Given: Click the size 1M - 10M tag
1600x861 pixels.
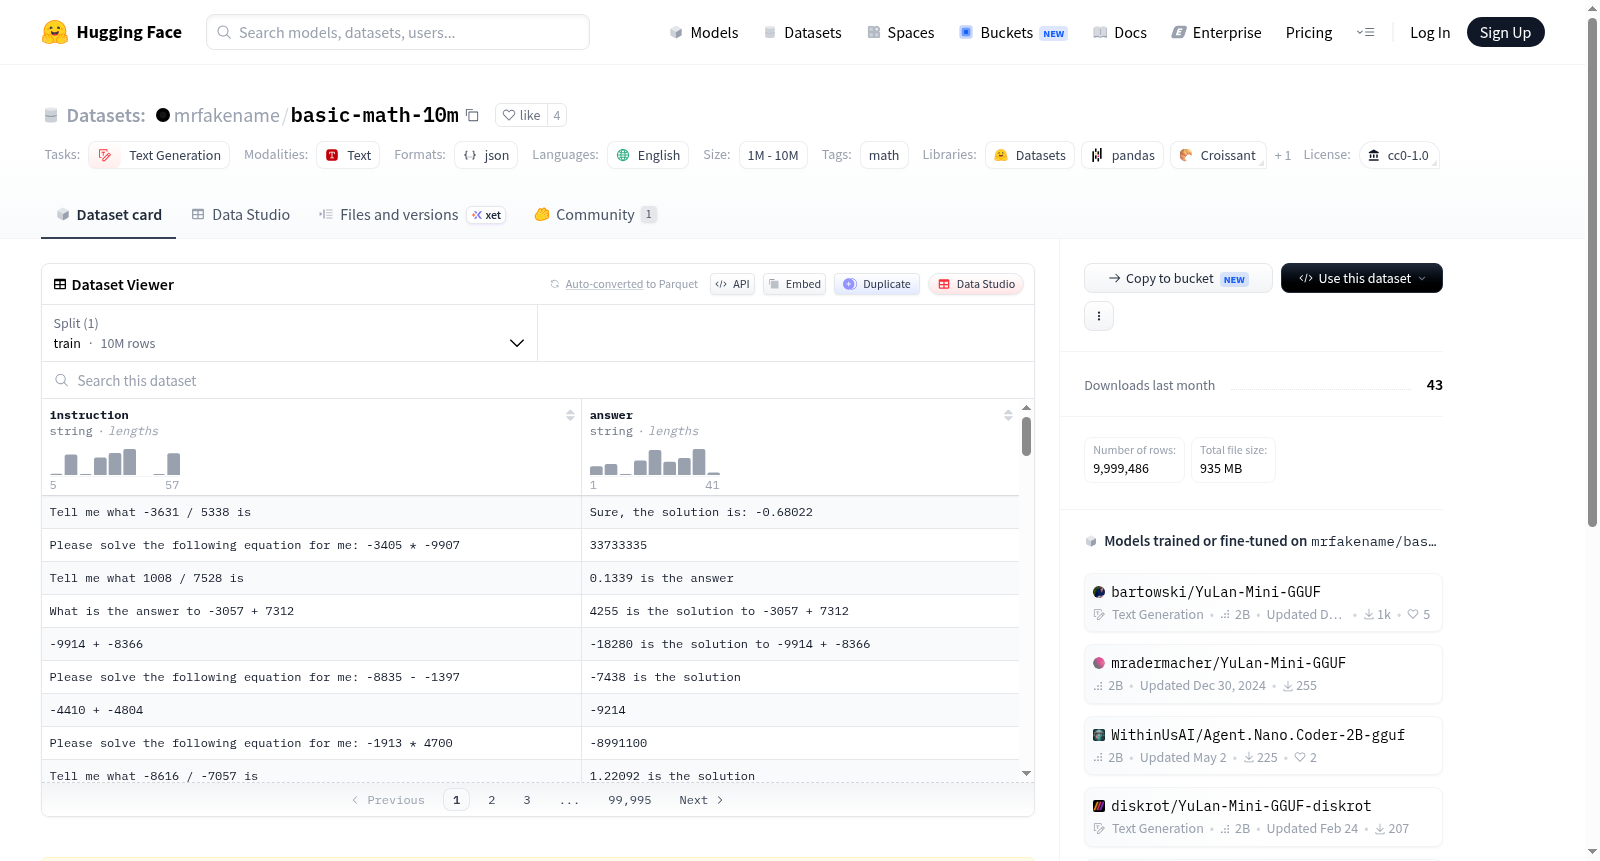Looking at the screenshot, I should pos(773,155).
